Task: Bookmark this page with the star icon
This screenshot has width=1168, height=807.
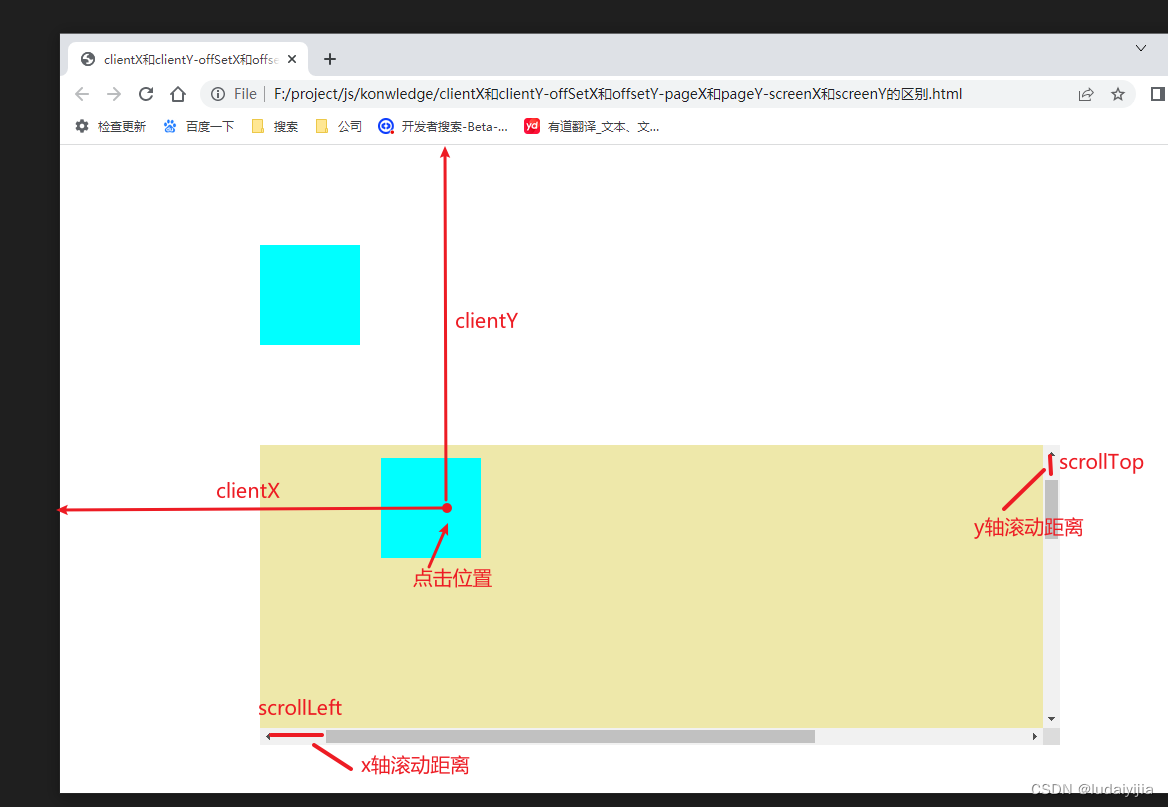Action: pyautogui.click(x=1117, y=93)
